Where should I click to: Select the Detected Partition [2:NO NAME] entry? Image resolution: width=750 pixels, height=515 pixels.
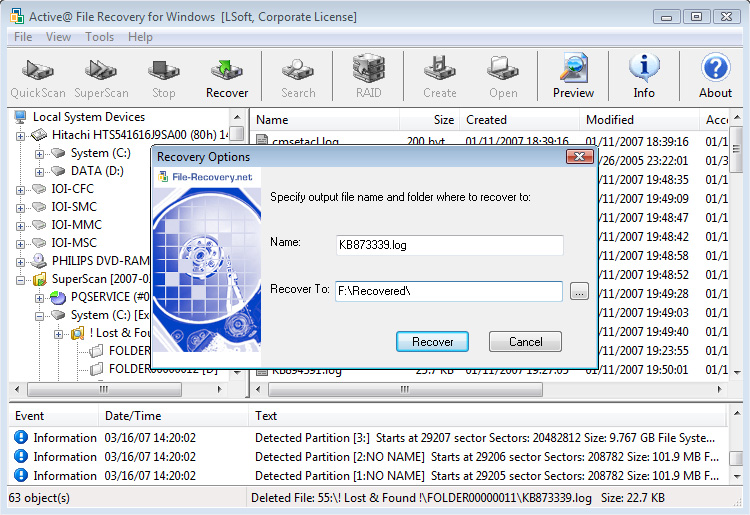point(368,457)
